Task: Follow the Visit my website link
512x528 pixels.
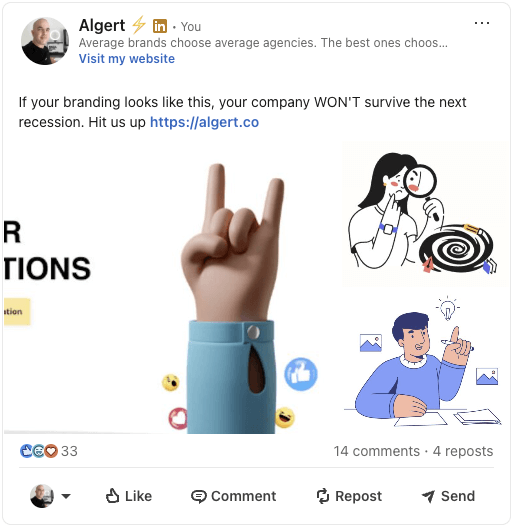Action: point(127,59)
